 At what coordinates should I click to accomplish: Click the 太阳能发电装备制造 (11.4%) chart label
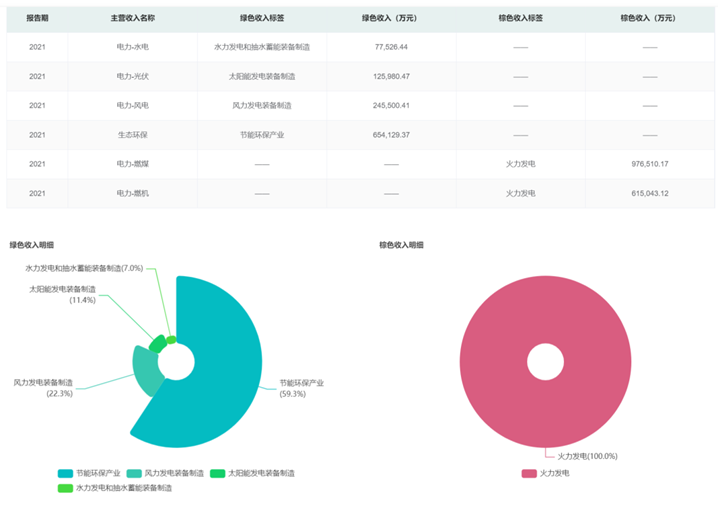tap(63, 294)
